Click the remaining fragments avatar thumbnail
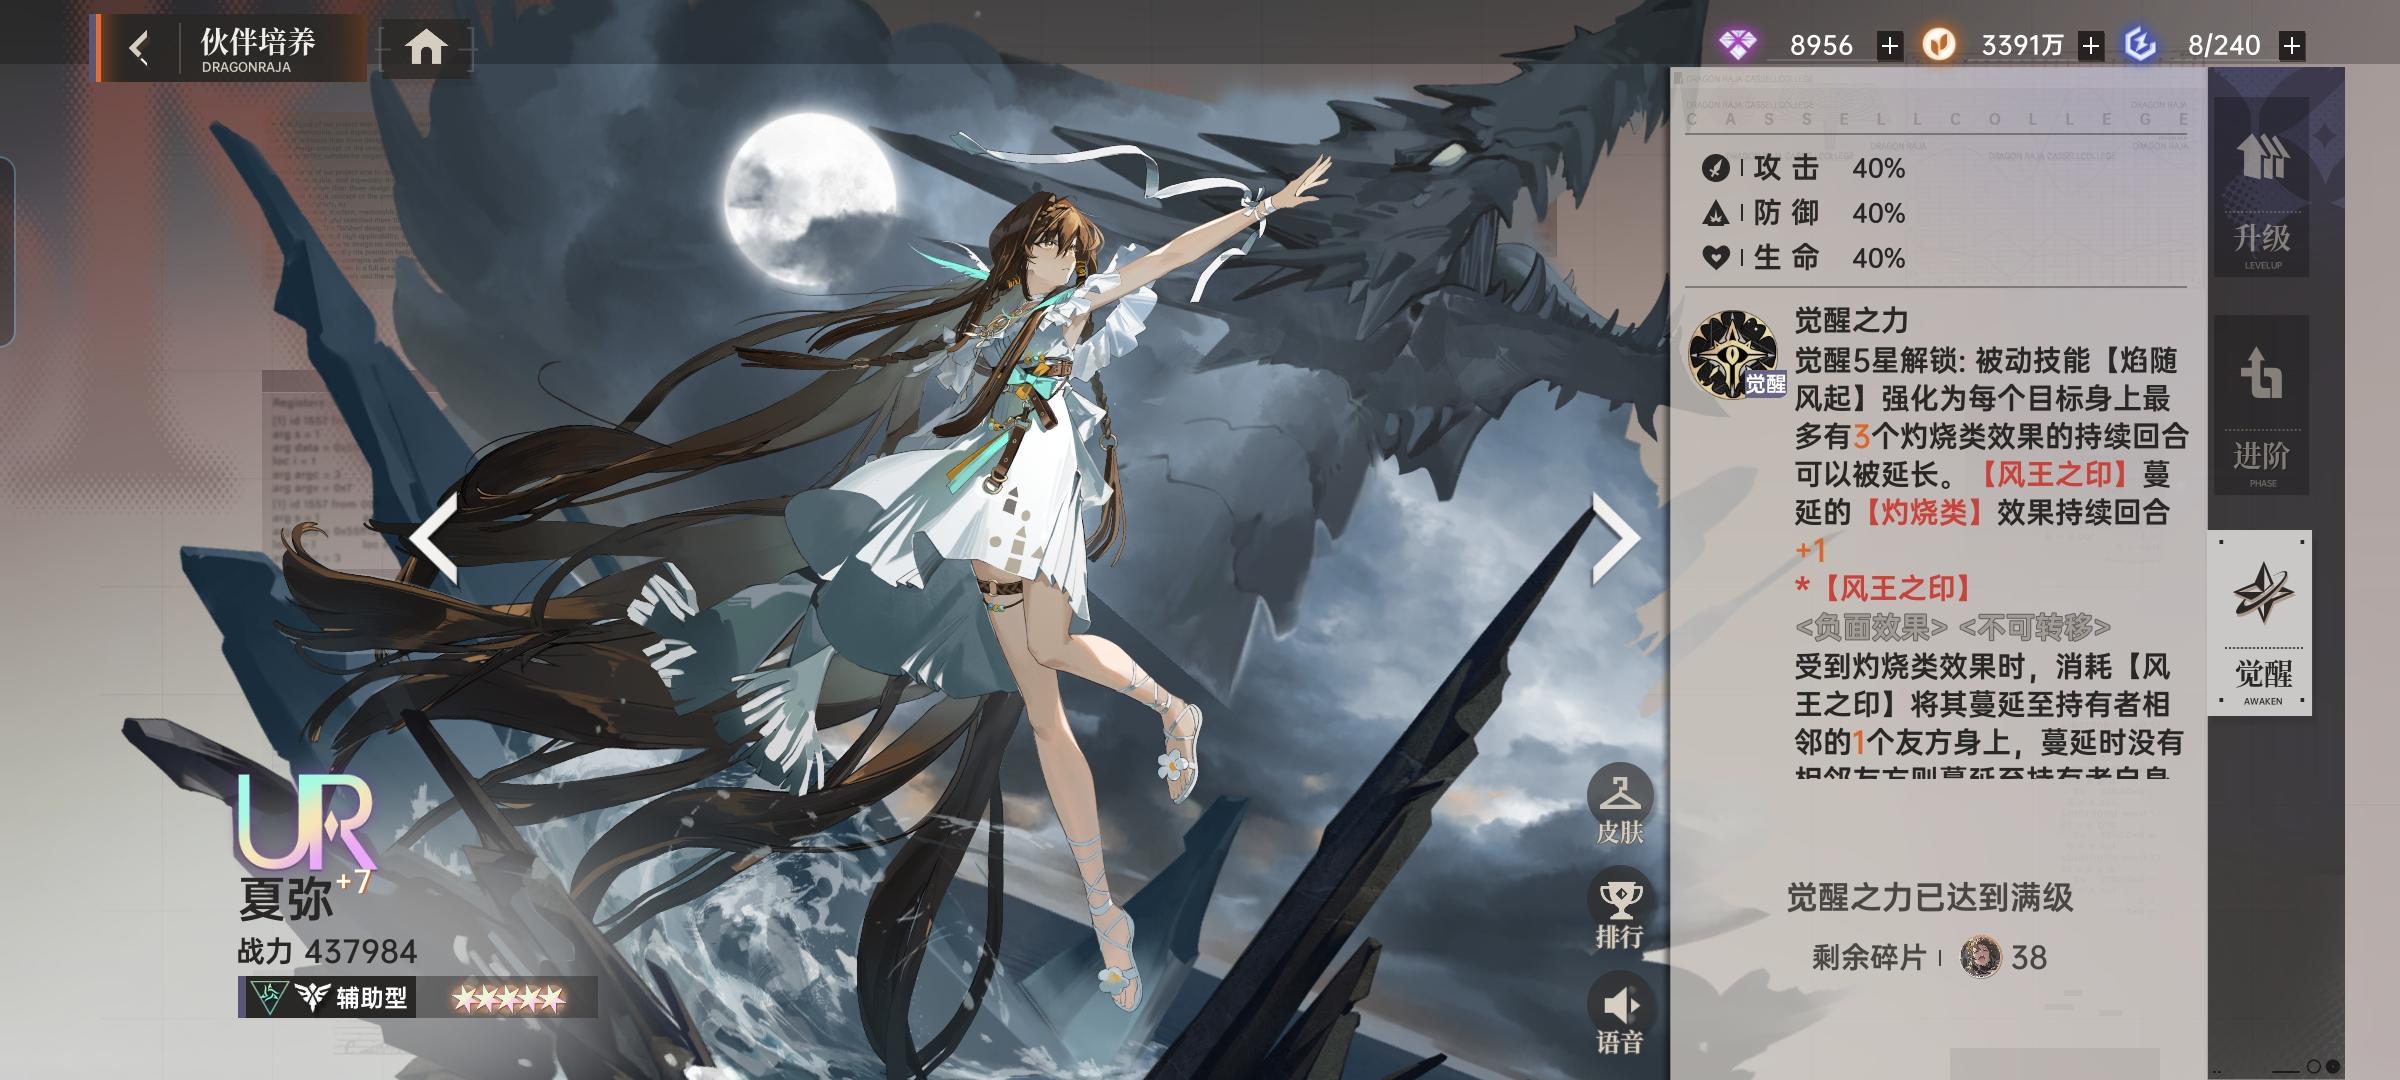The height and width of the screenshot is (1080, 2400). [1980, 957]
